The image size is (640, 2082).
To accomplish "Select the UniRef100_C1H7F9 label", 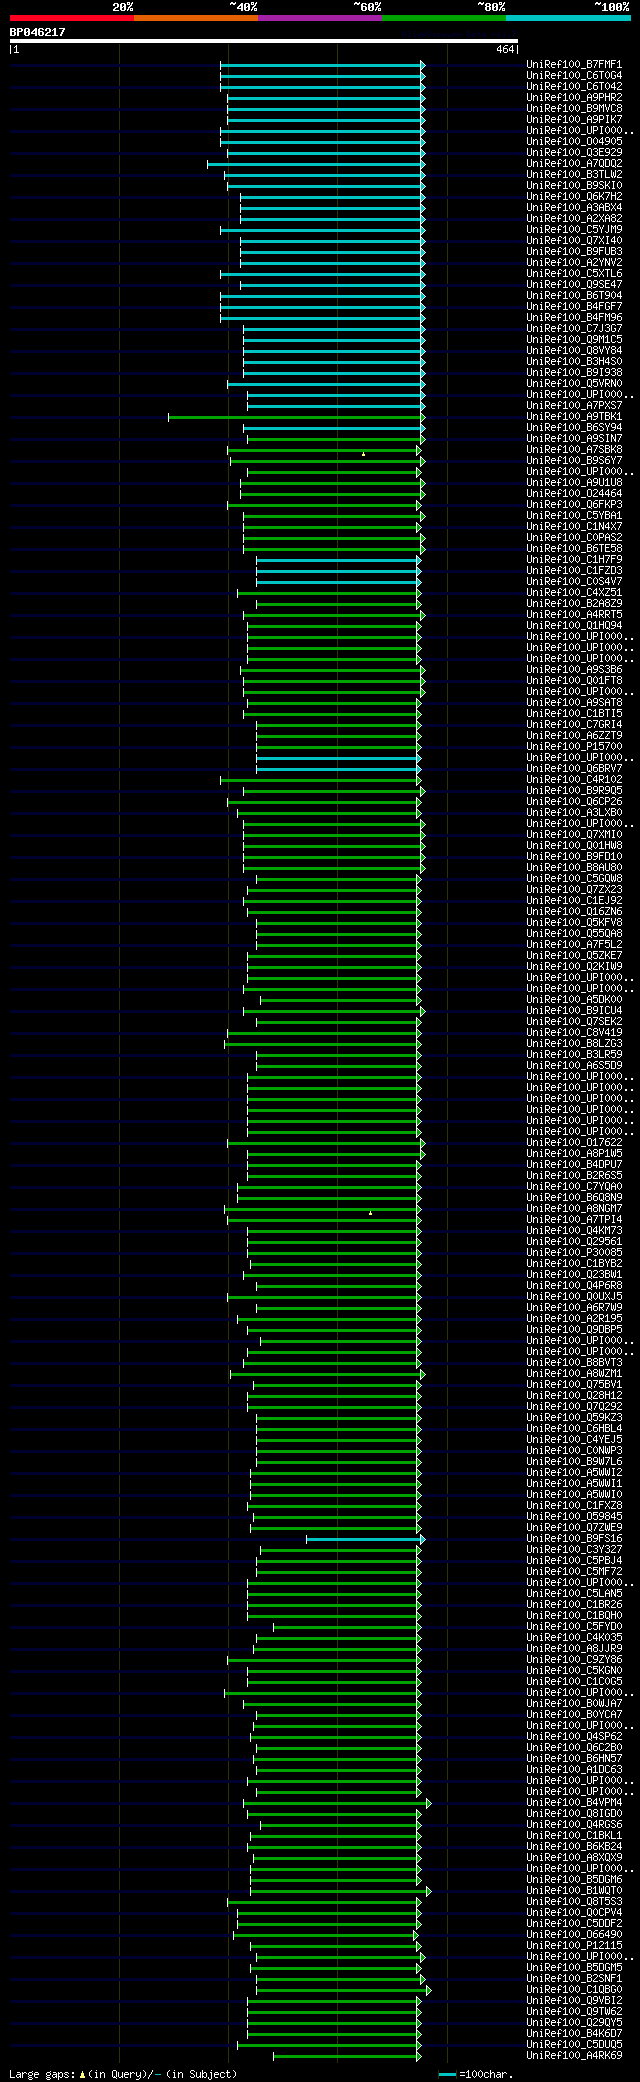I will (574, 560).
